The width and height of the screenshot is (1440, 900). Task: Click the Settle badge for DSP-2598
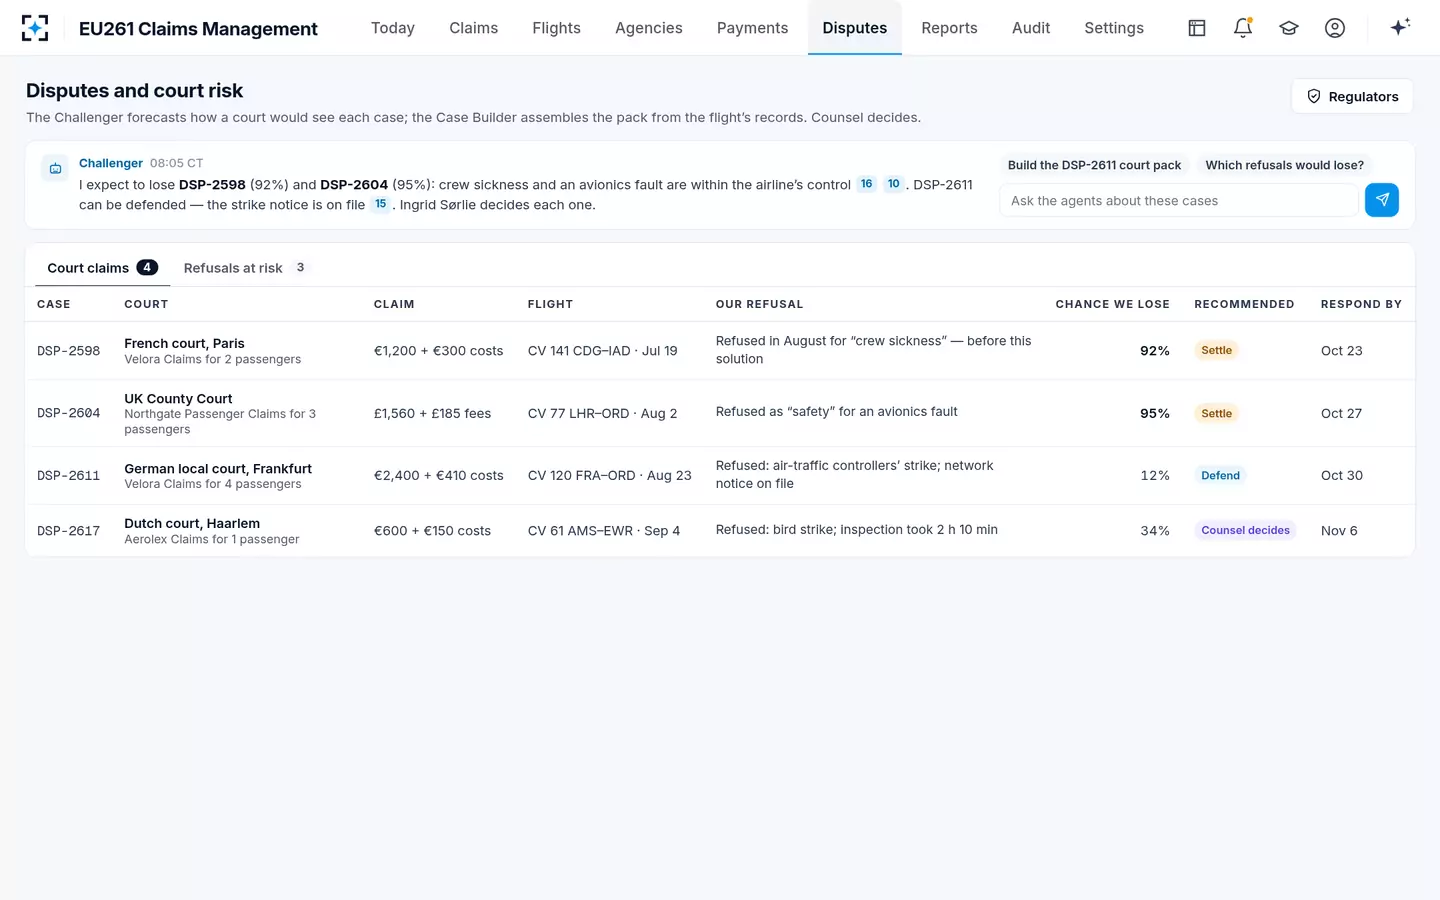(x=1216, y=350)
